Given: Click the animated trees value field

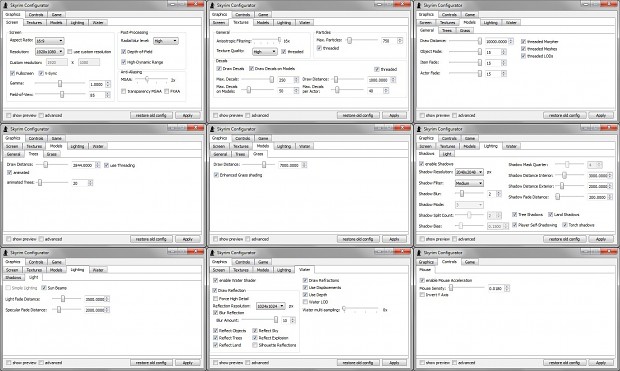Looking at the screenshot, I should coord(79,183).
